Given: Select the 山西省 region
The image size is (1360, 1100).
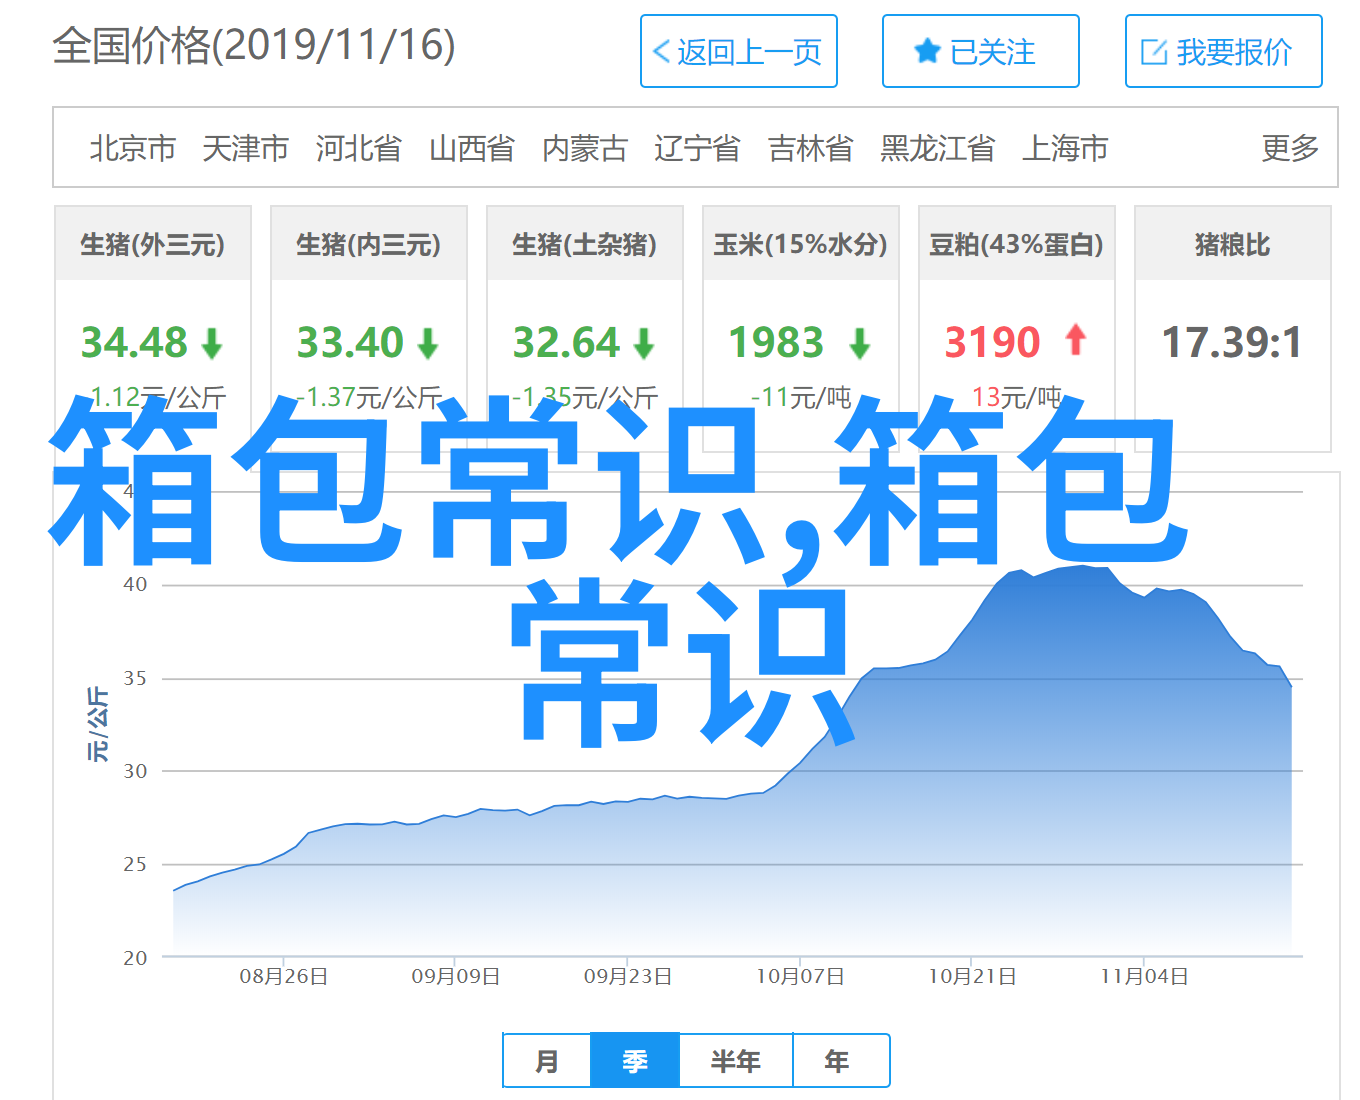Looking at the screenshot, I should pos(472,148).
